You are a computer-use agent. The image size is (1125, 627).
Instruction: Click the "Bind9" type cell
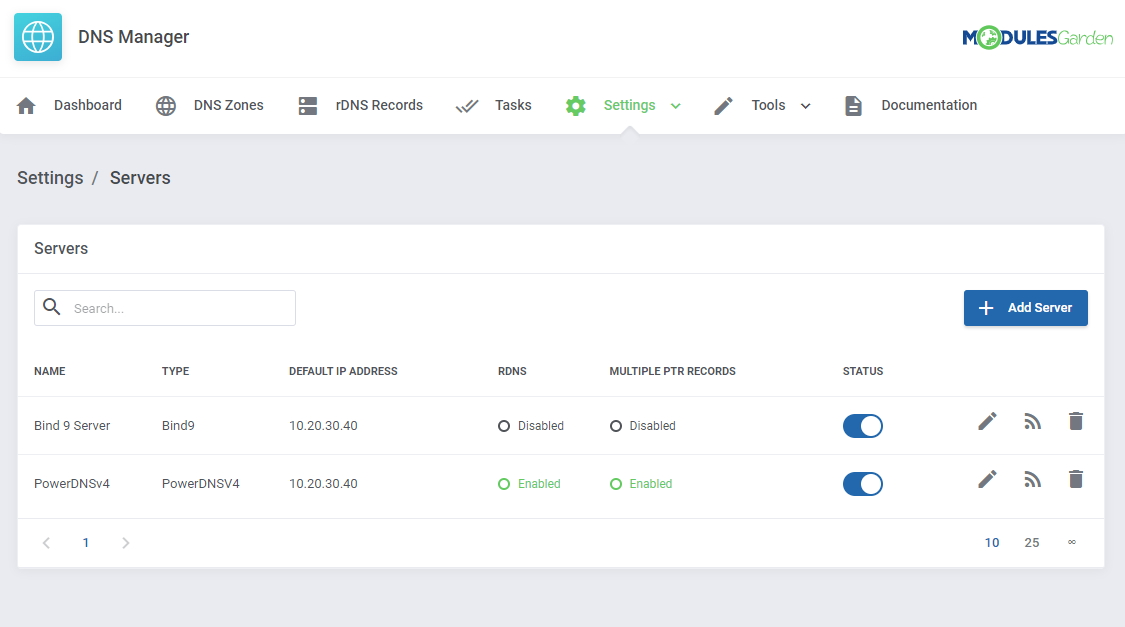click(178, 425)
